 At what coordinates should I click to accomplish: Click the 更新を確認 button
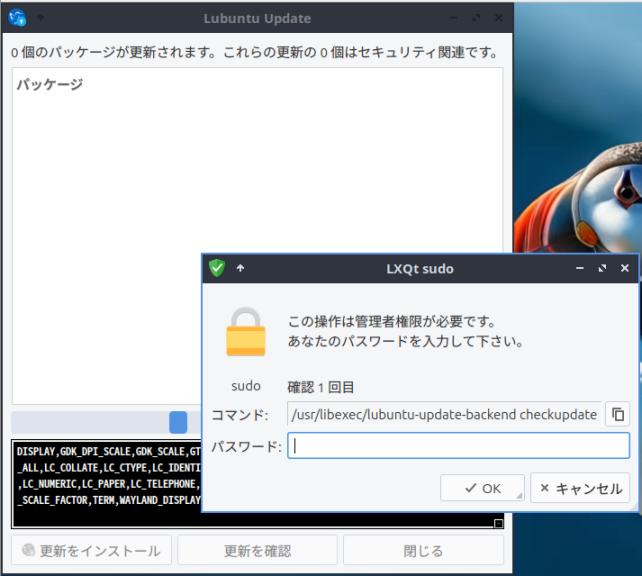[257, 550]
